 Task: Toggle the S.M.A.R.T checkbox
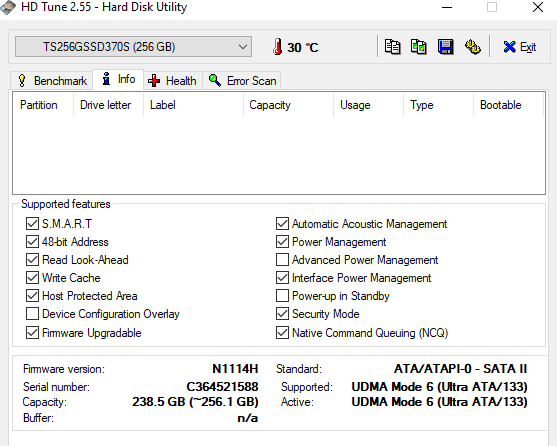pos(32,224)
